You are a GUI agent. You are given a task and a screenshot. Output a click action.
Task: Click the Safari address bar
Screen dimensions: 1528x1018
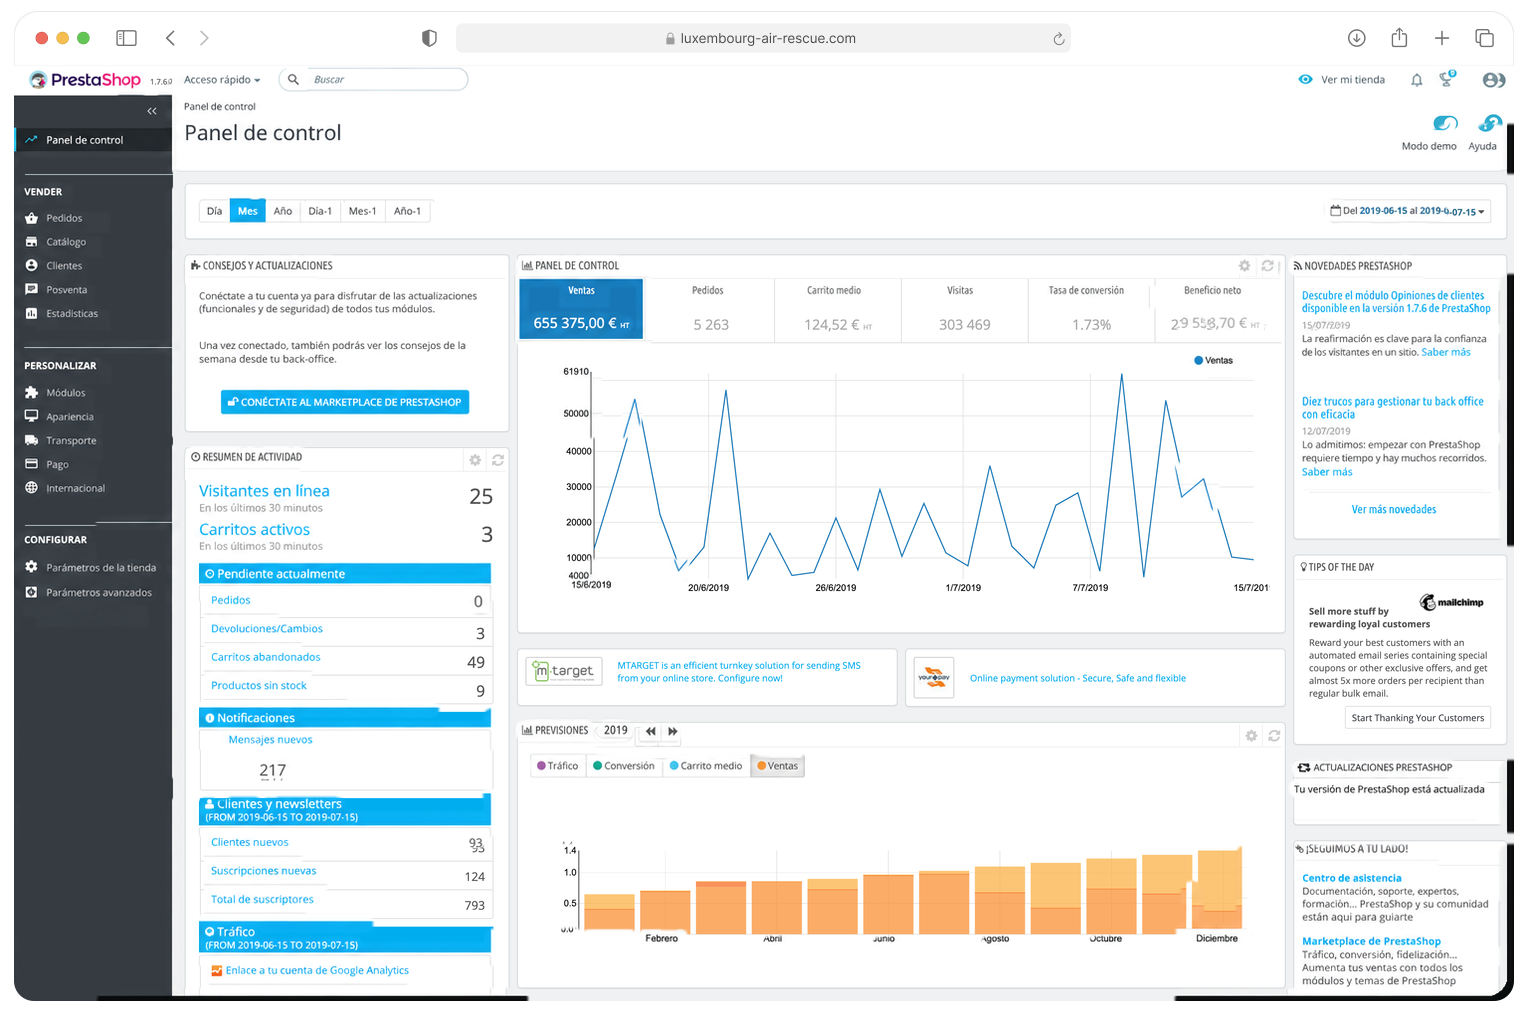pos(763,38)
